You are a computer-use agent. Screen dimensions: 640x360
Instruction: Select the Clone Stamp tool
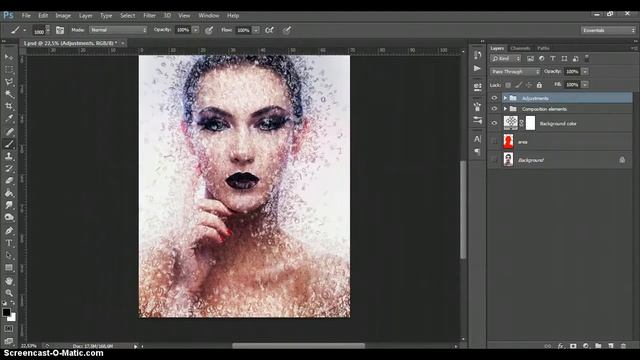coord(9,156)
